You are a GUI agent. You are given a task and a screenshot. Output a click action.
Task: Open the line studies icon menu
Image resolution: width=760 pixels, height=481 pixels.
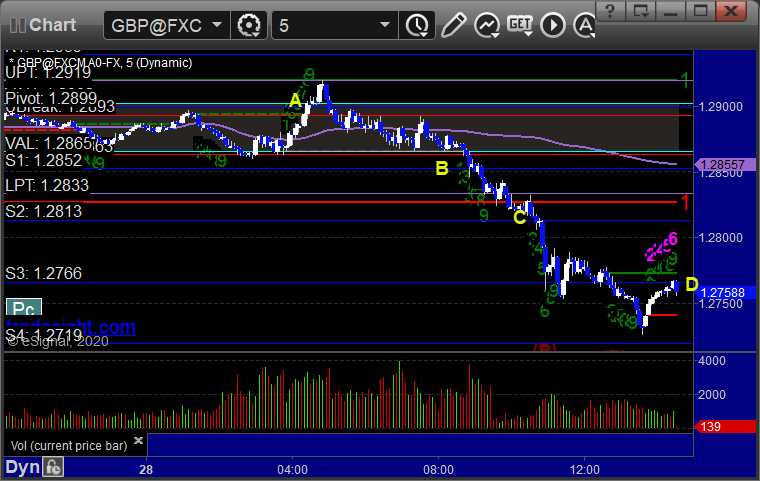[x=487, y=25]
